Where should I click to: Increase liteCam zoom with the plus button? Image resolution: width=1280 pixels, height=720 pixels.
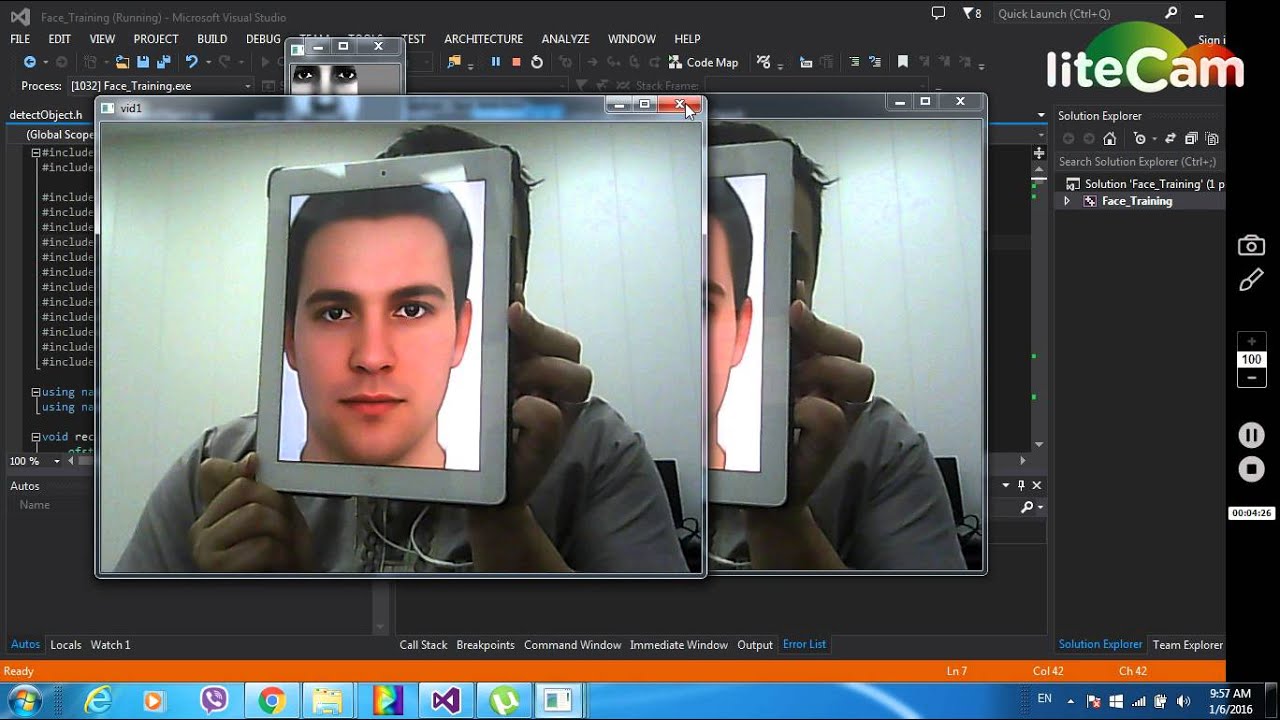pos(1251,342)
